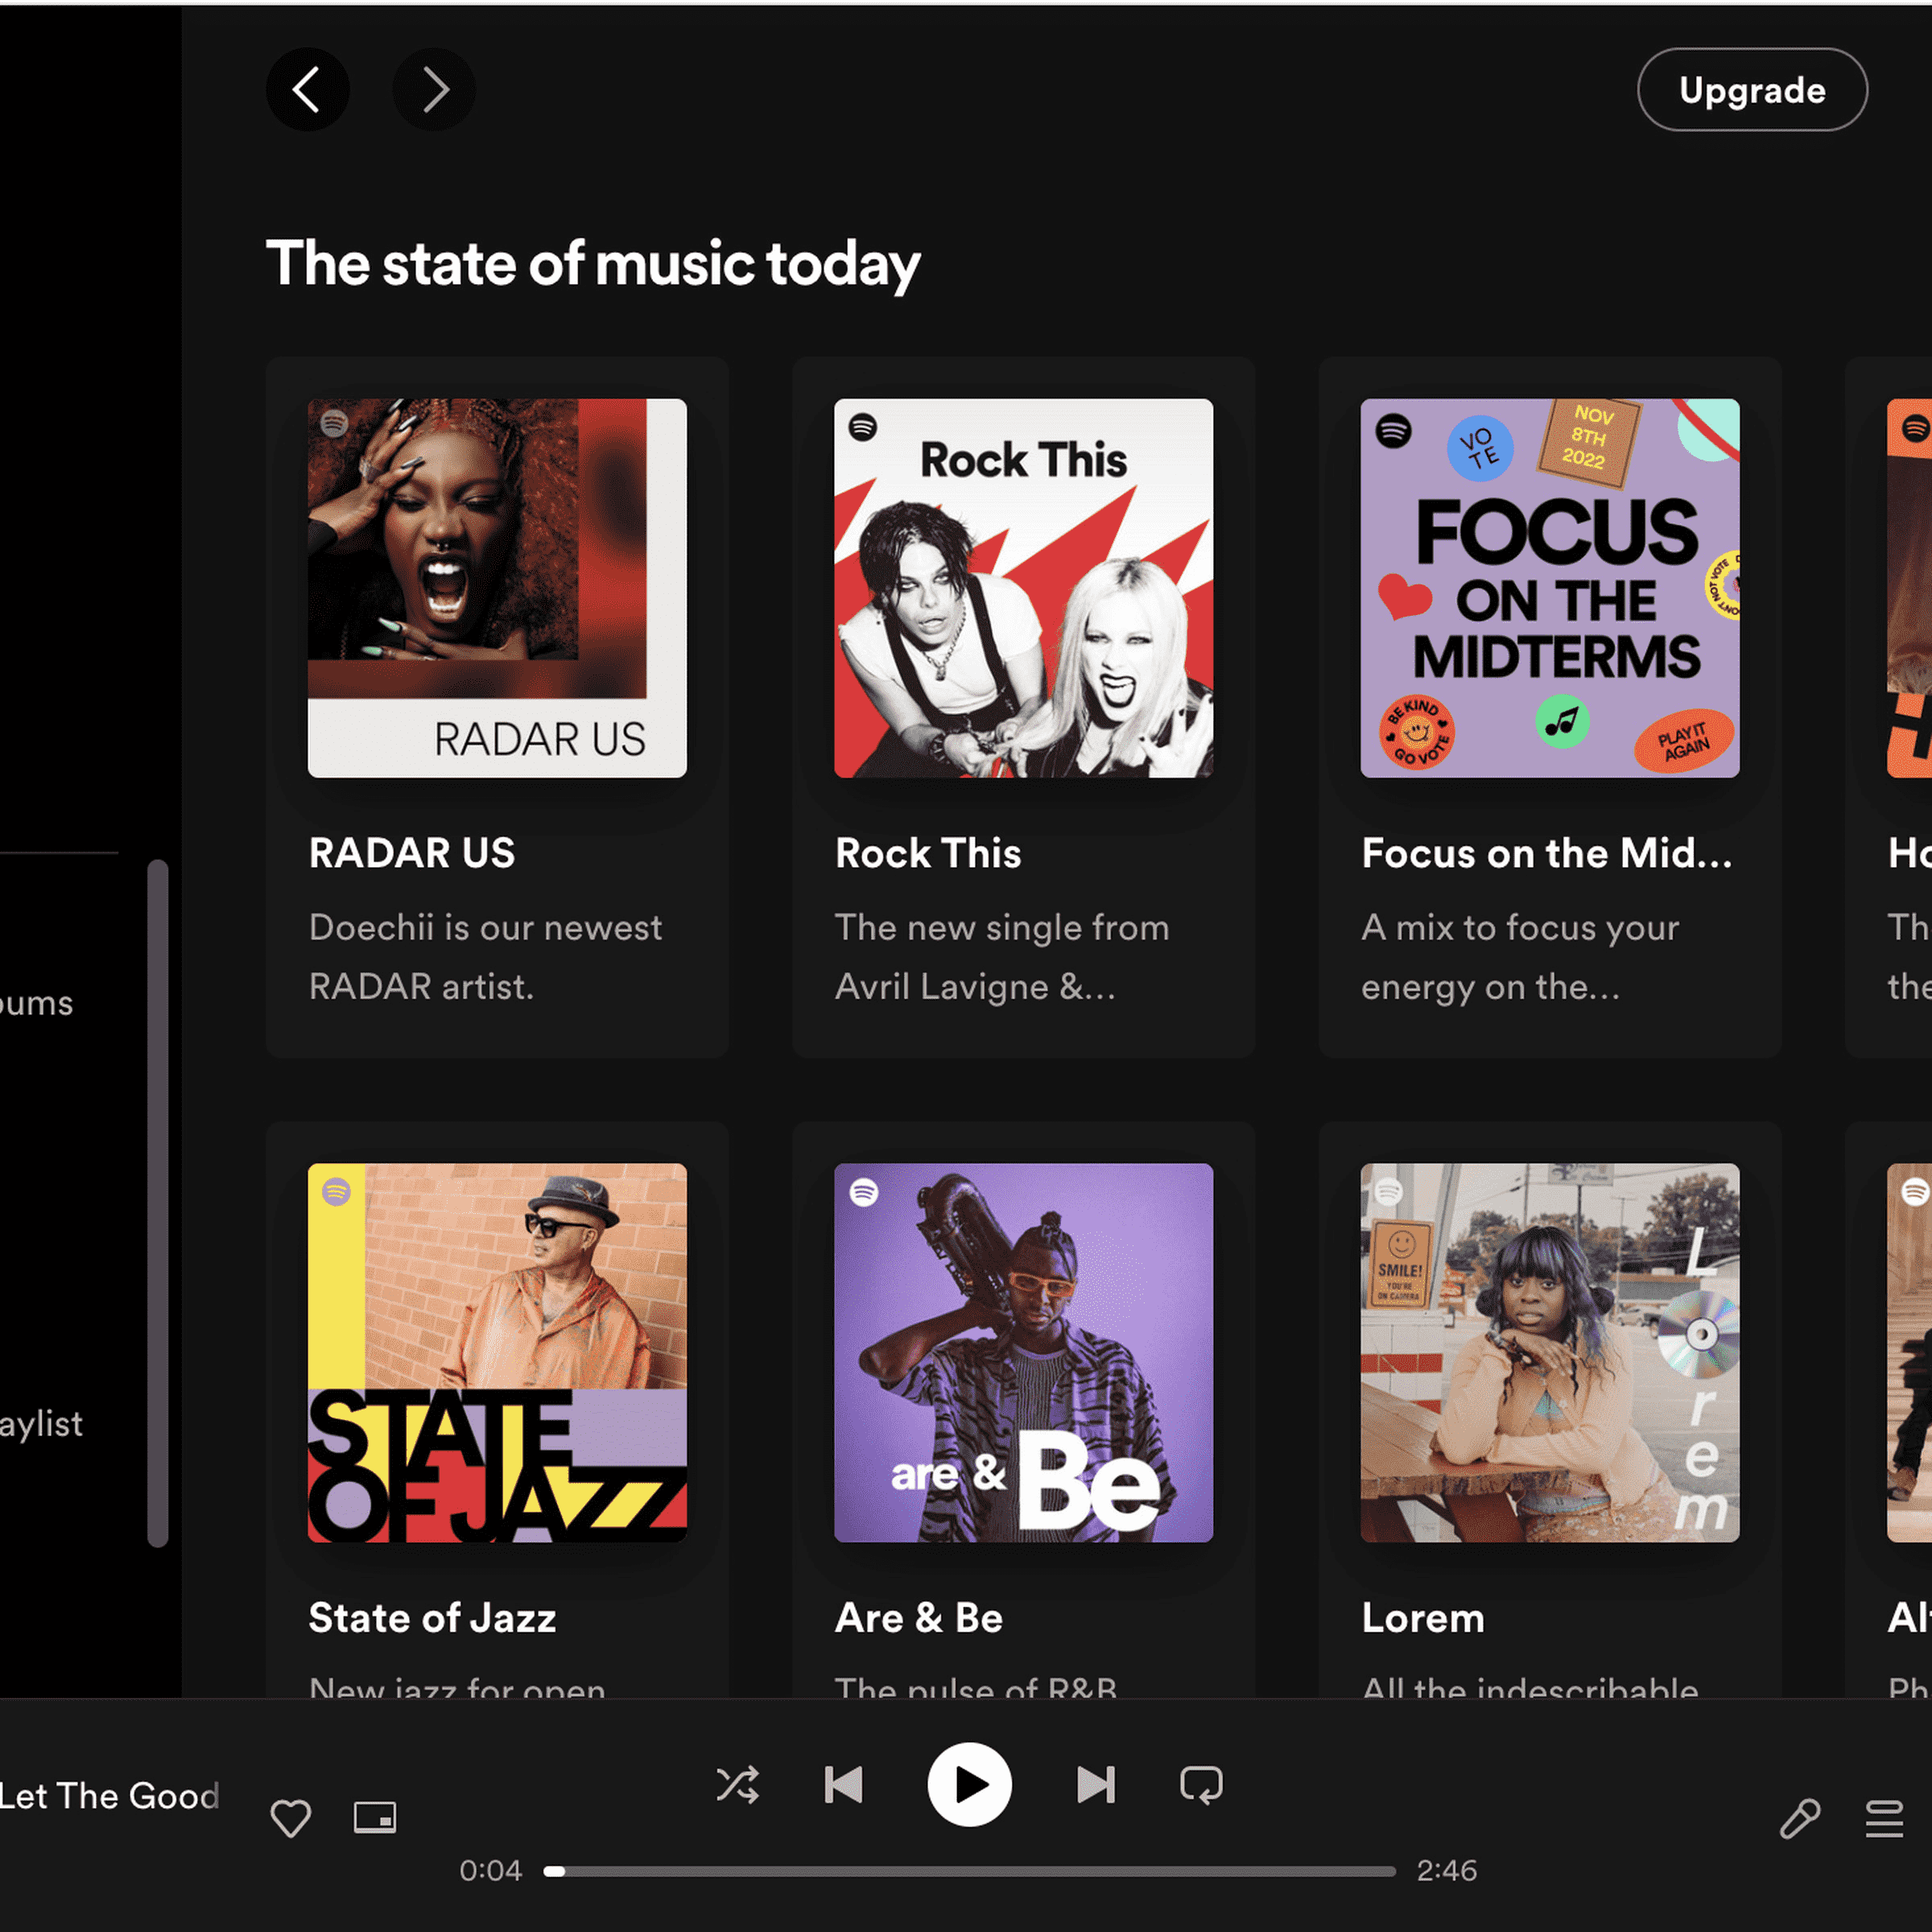Screen dimensions: 1932x1932
Task: Toggle shuffle playback
Action: point(738,1785)
